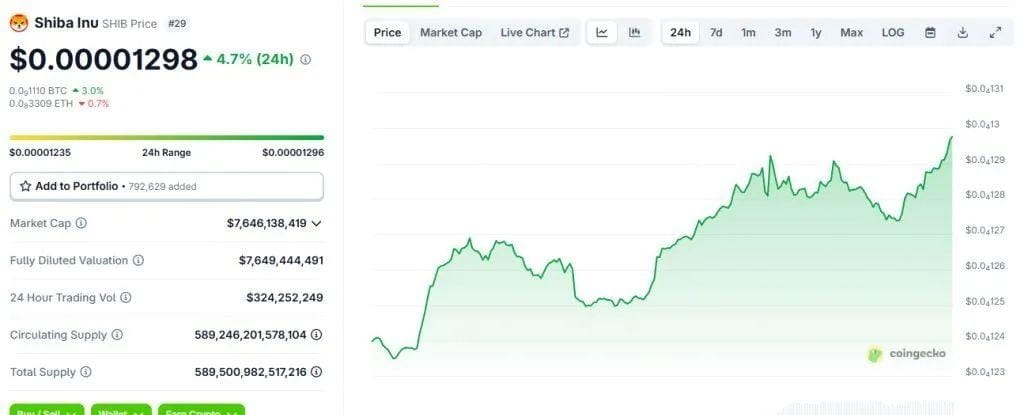Open Market Cap info tooltip icon

coord(81,223)
